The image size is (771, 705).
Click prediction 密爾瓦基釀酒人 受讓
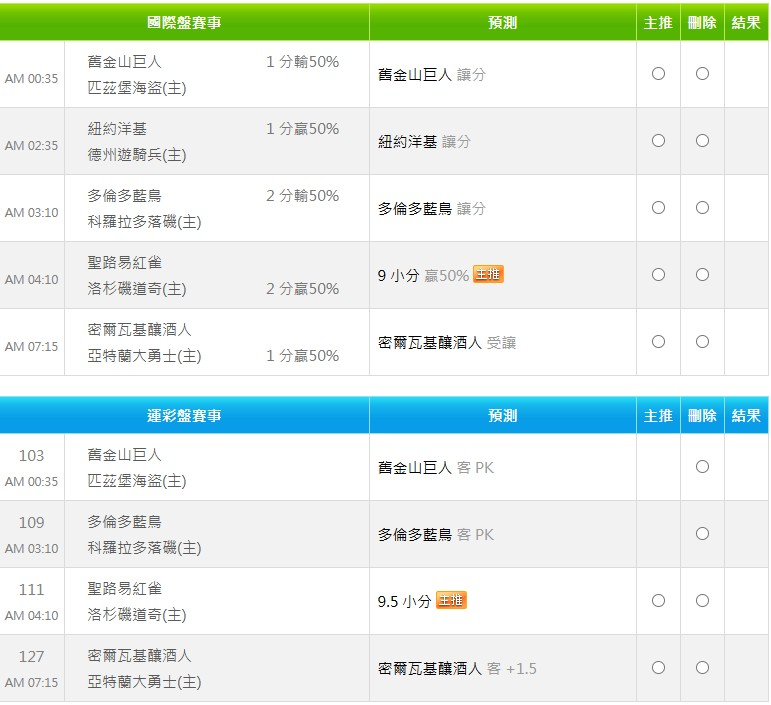click(447, 342)
